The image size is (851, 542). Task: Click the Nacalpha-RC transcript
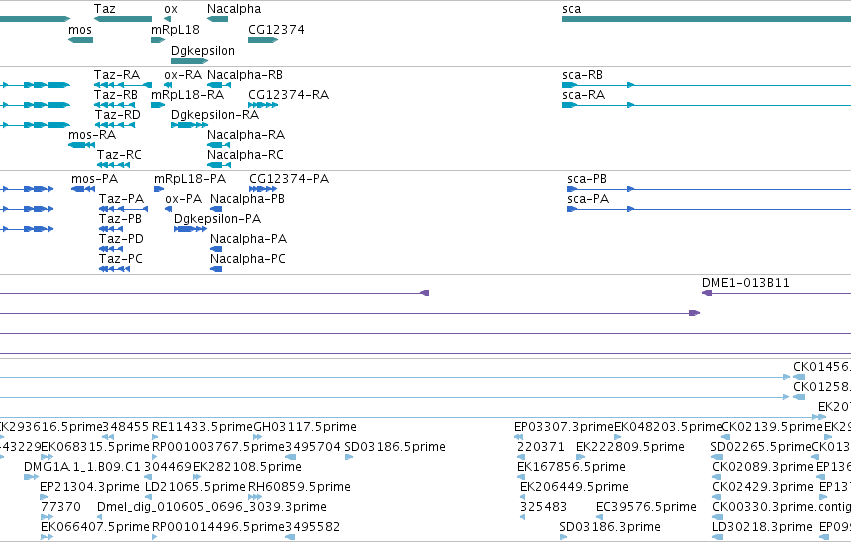click(x=219, y=165)
